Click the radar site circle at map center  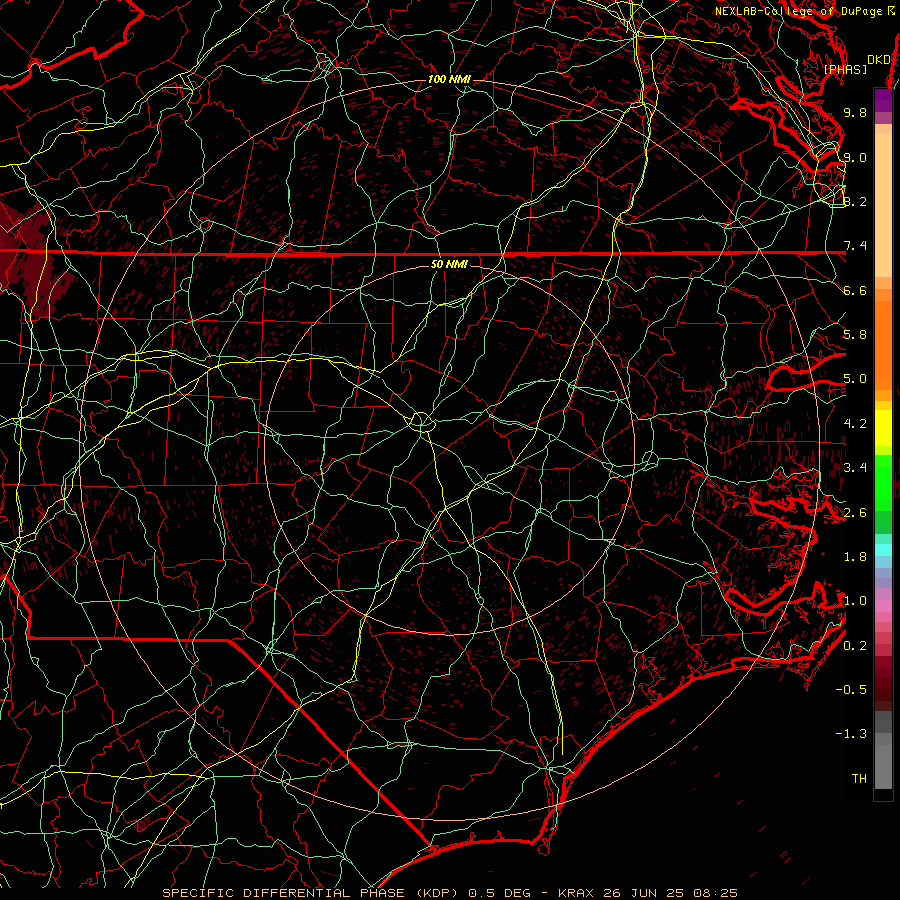click(421, 422)
